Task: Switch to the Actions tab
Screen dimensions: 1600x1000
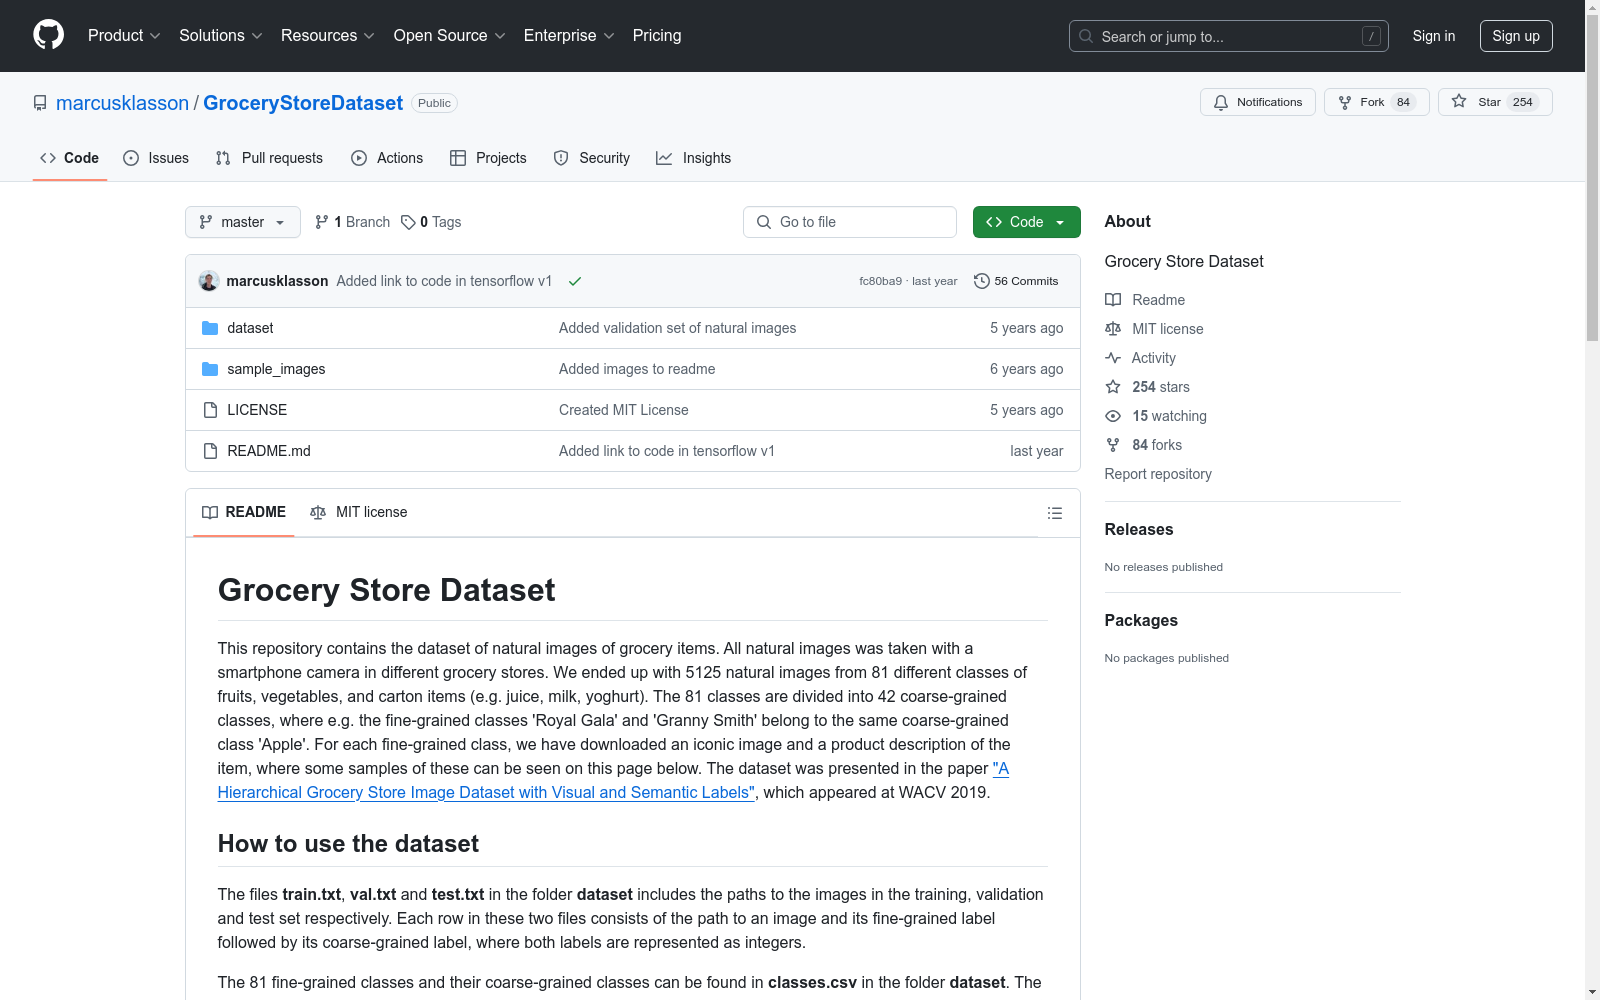Action: click(x=387, y=158)
